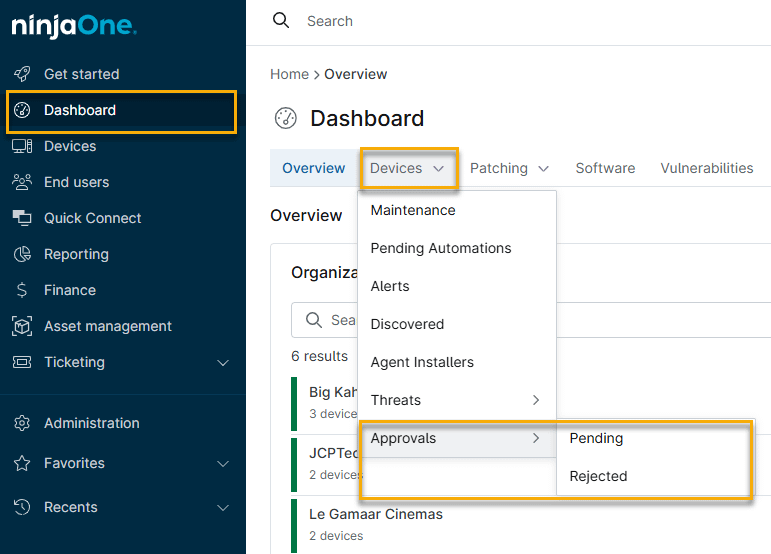This screenshot has width=771, height=554.
Task: Select Pending Automations menu item
Action: click(x=440, y=248)
